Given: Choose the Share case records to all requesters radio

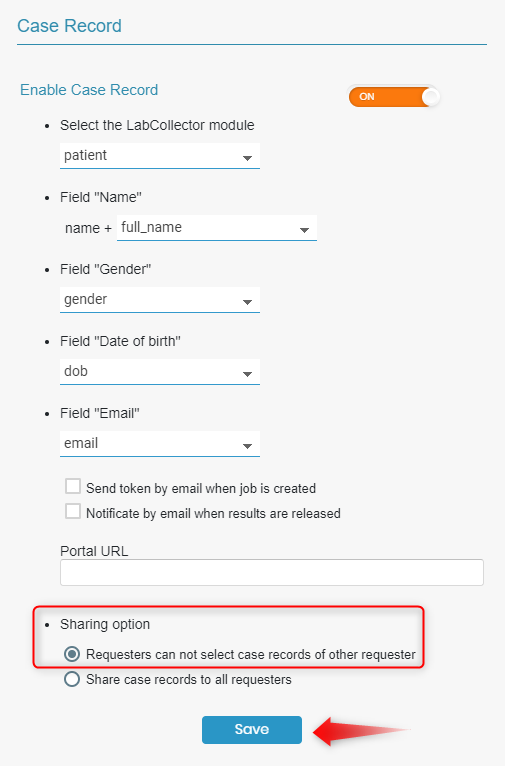Looking at the screenshot, I should point(72,679).
